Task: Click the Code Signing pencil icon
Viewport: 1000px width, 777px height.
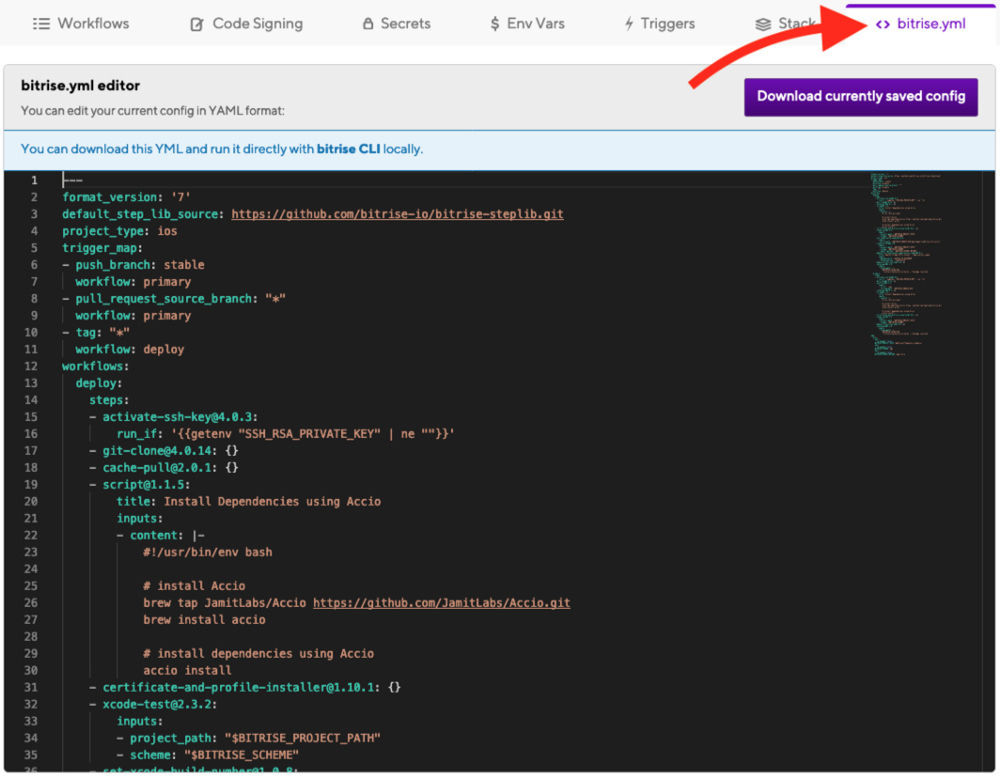Action: (197, 24)
